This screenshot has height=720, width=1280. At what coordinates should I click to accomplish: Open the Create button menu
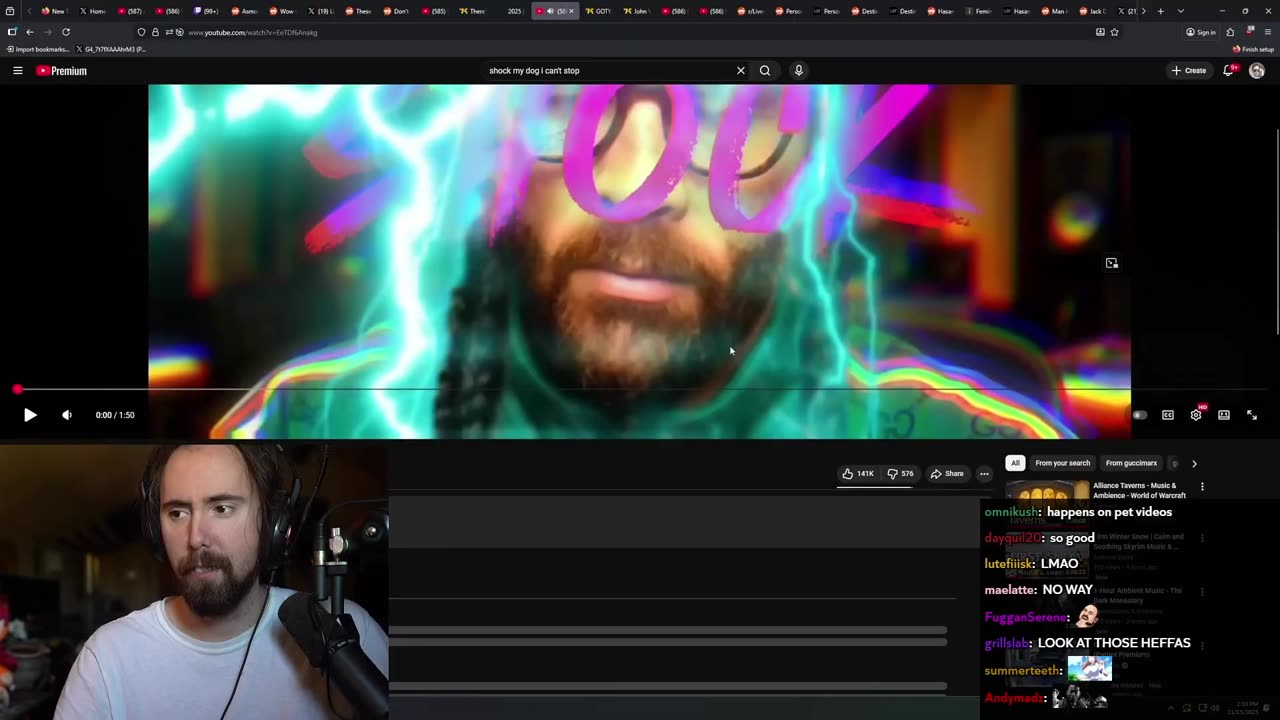(1189, 71)
